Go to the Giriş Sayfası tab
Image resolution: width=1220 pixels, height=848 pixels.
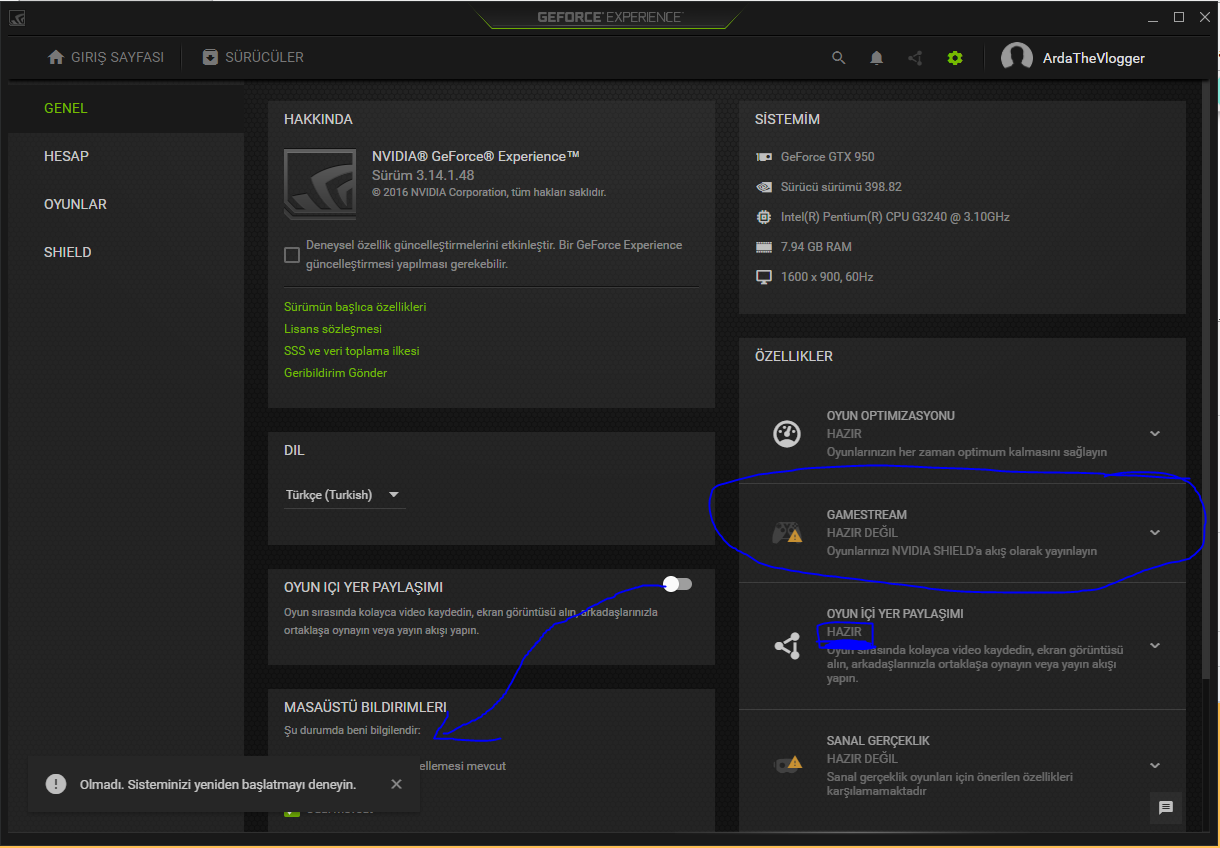click(105, 58)
